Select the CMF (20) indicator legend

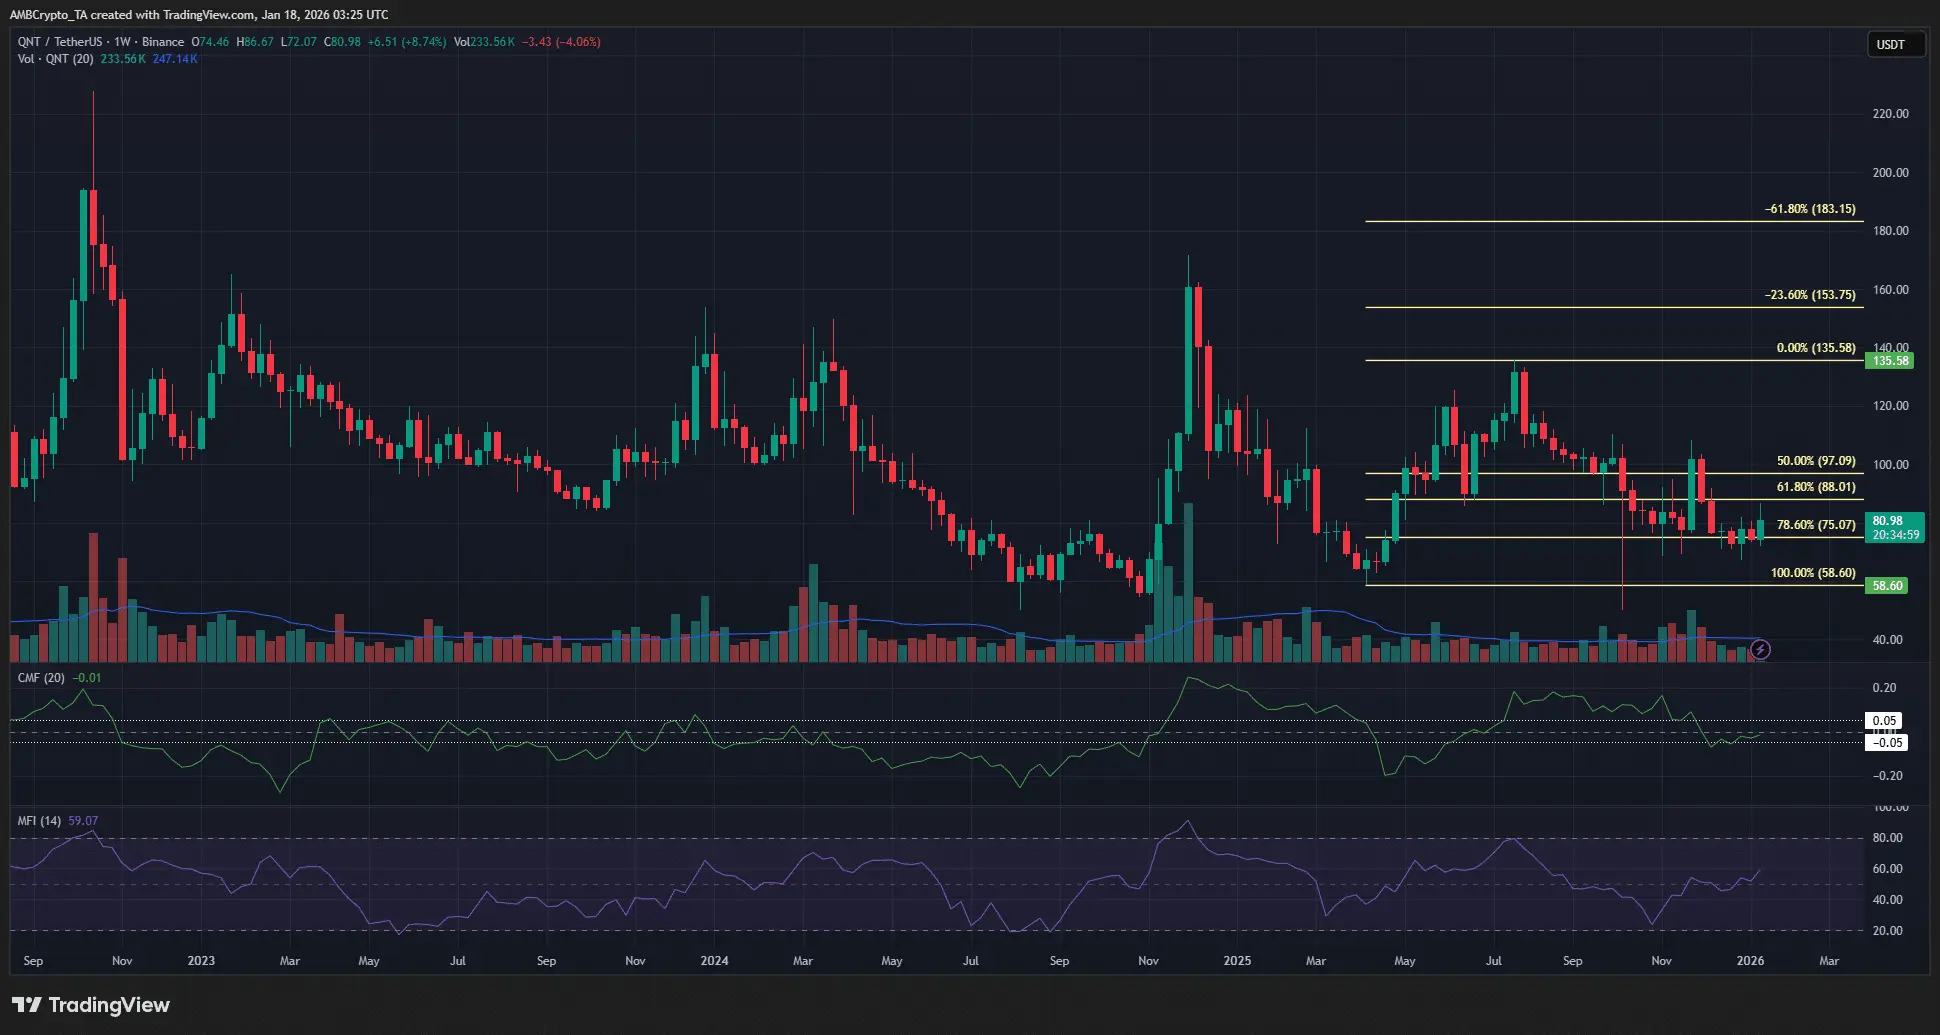pos(41,678)
